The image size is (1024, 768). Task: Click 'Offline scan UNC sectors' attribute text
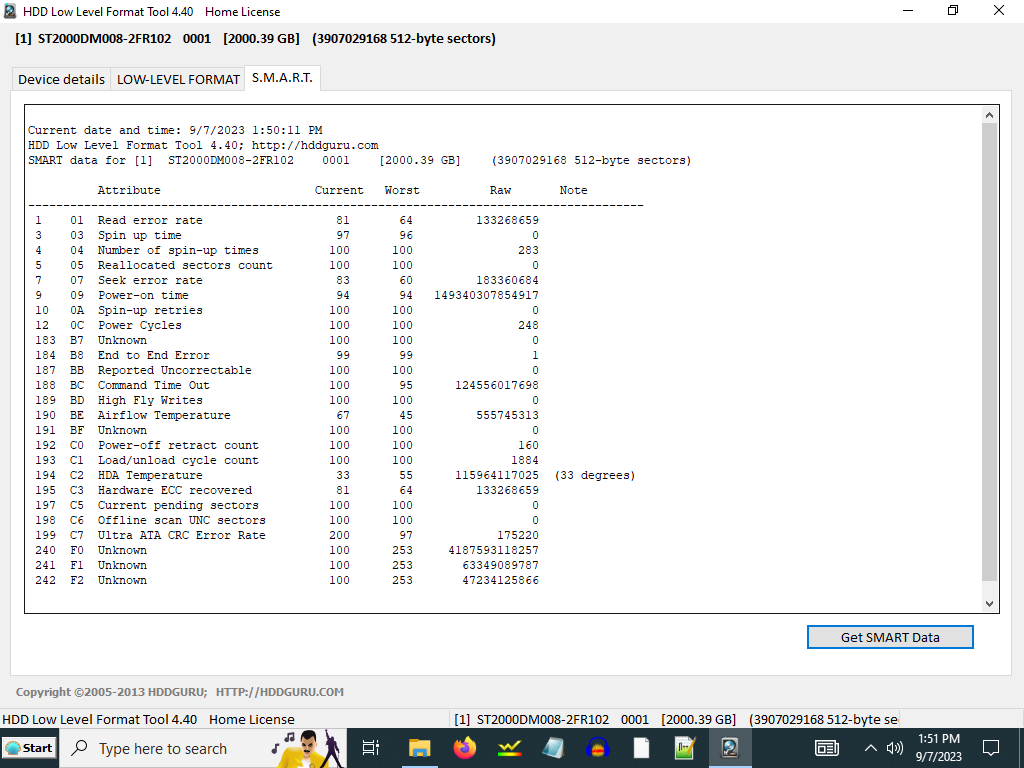[182, 520]
